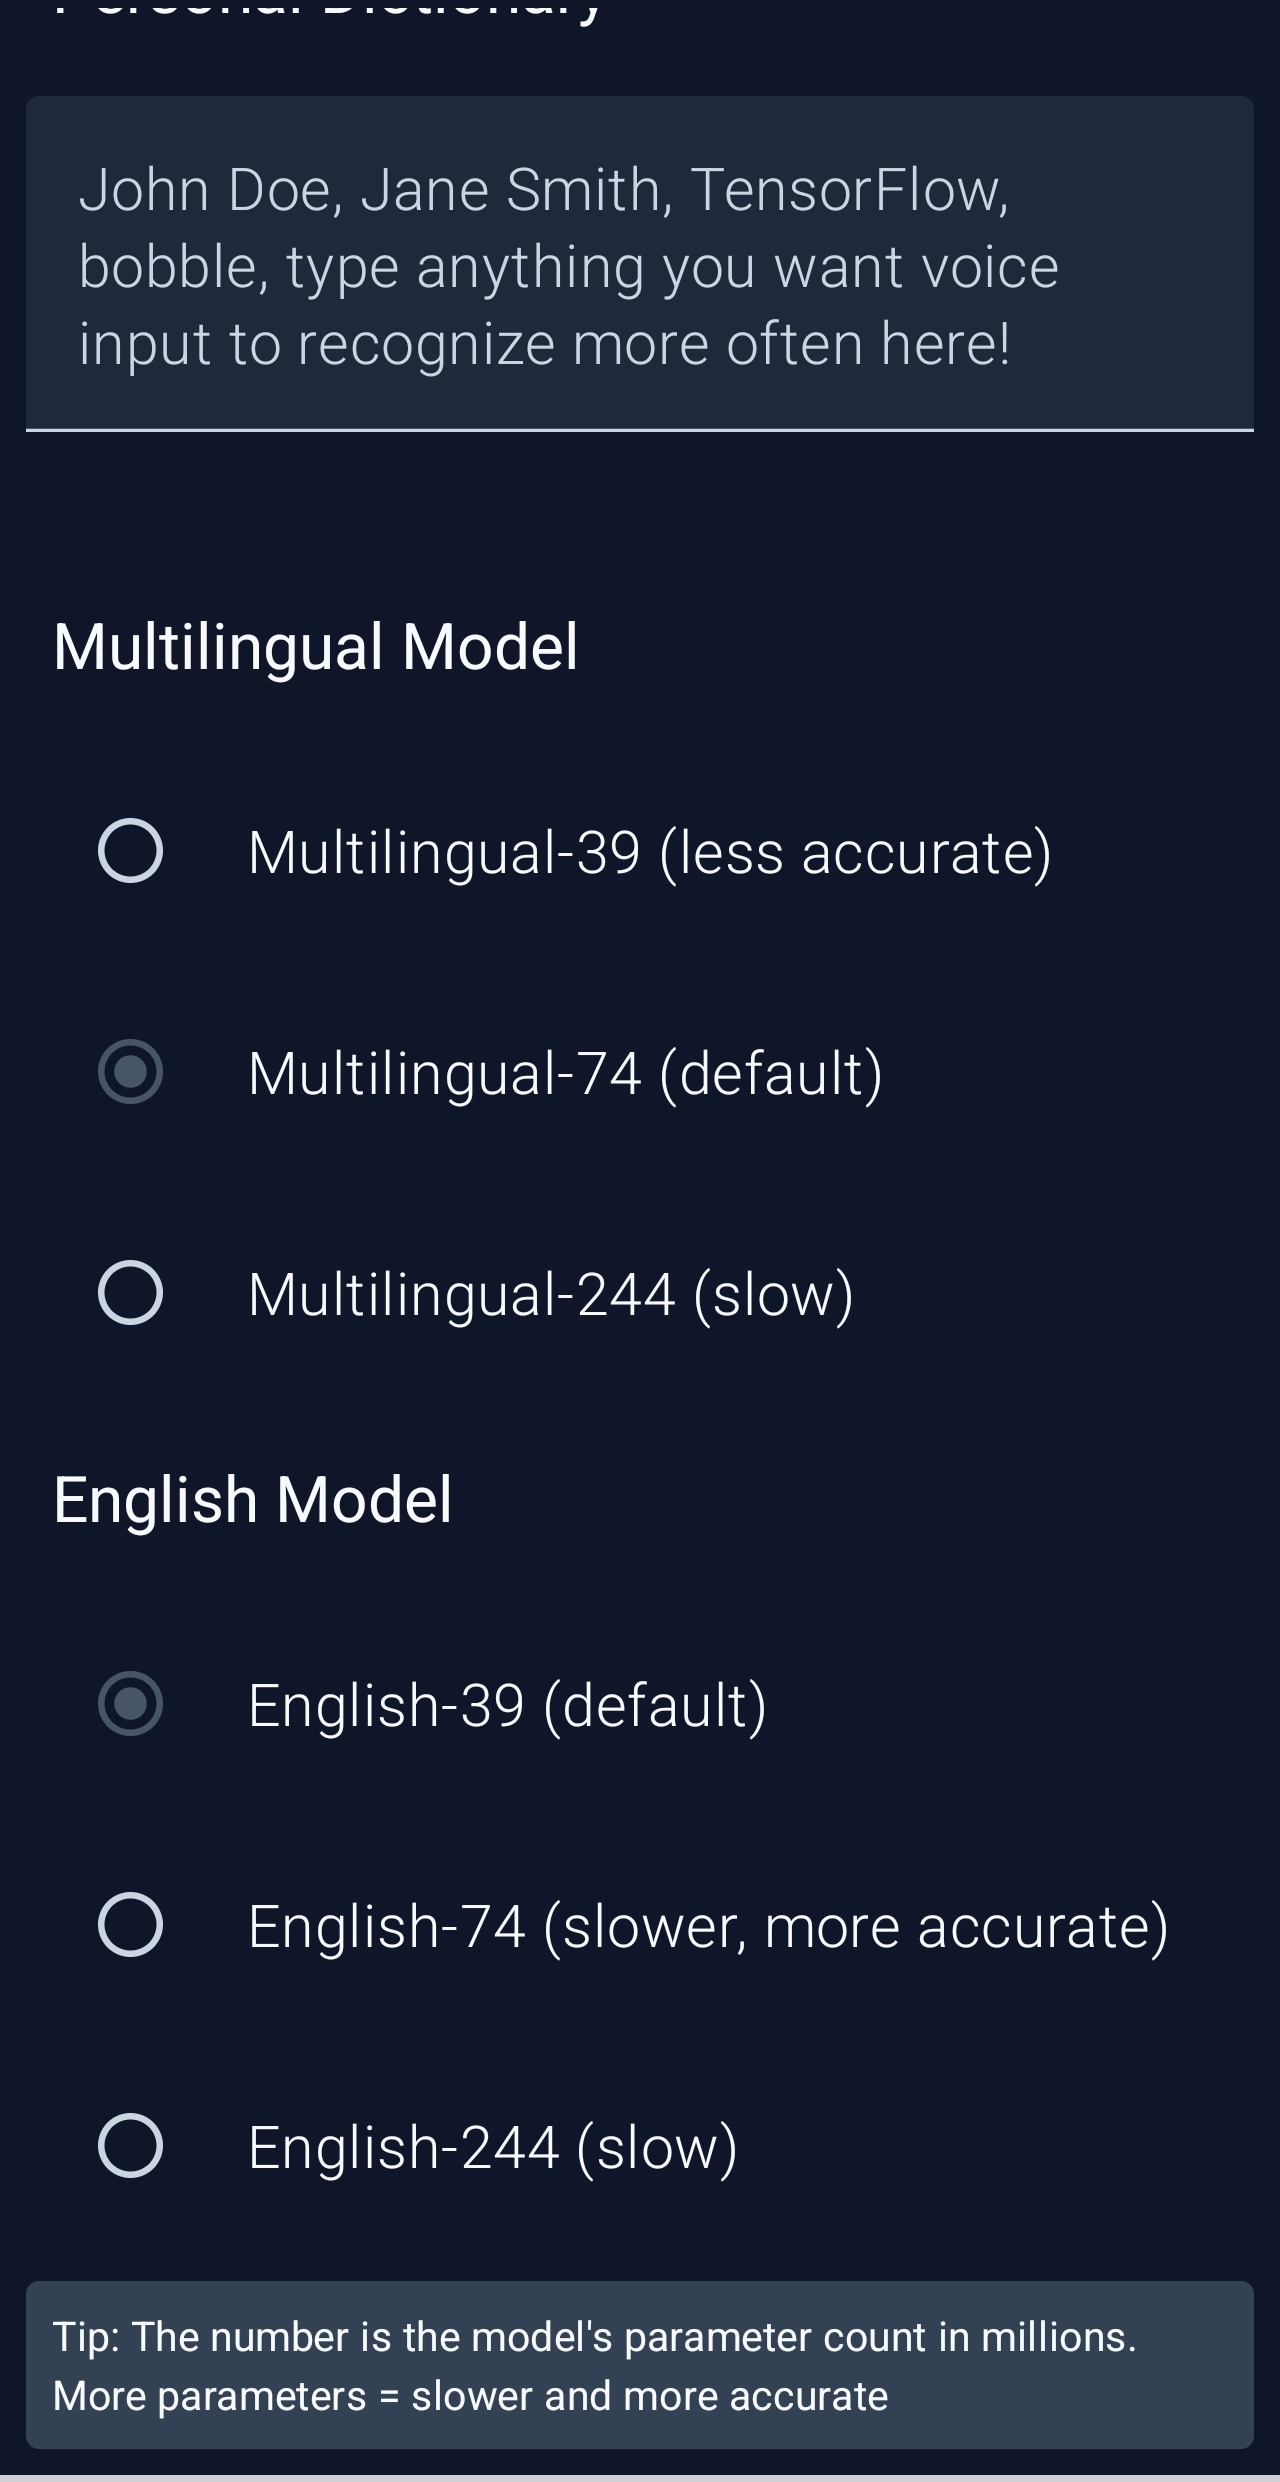Pick the English-39 default radio circle
The height and width of the screenshot is (2482, 1280).
[x=130, y=1704]
